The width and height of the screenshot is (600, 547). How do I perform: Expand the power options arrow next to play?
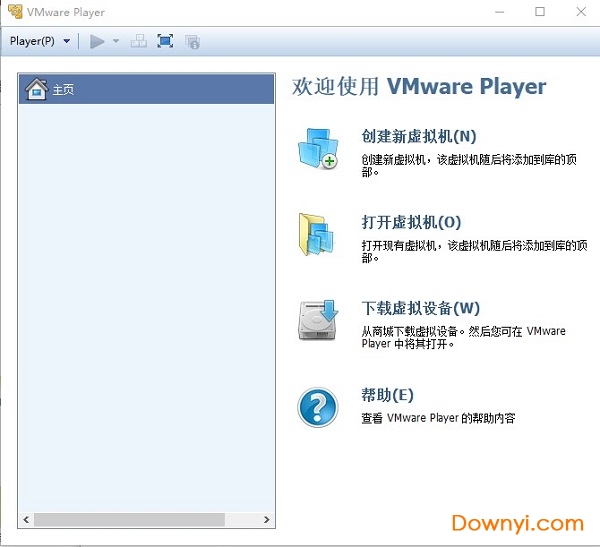(x=116, y=41)
